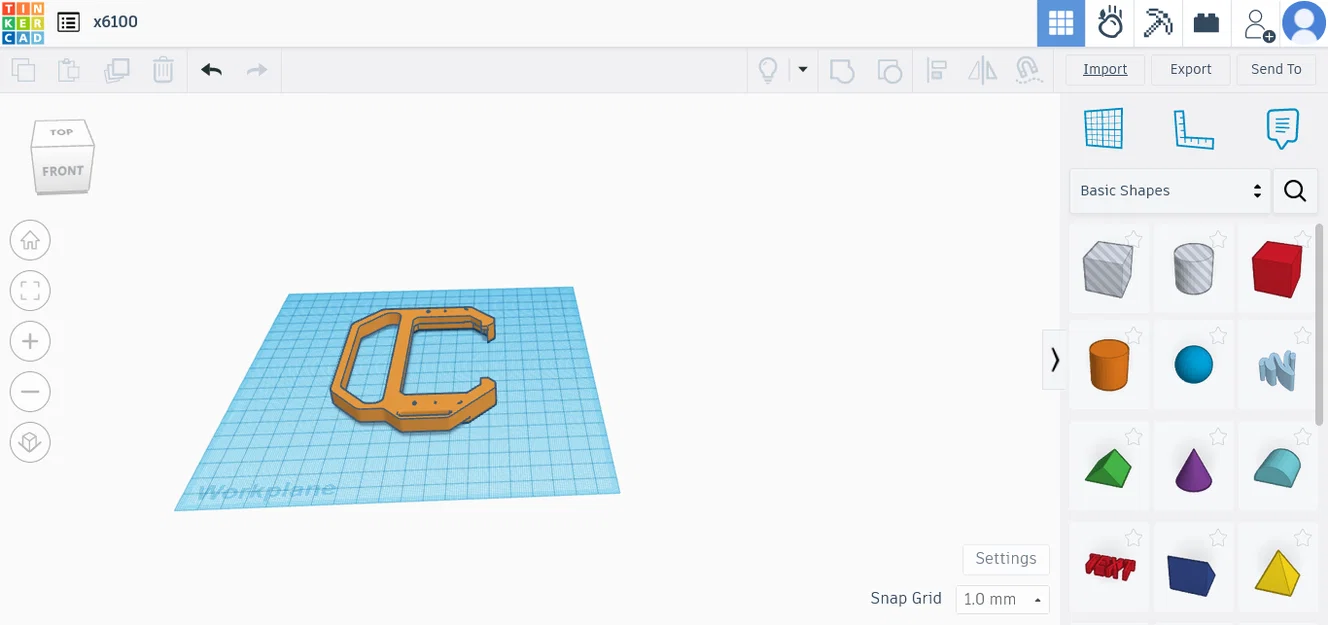1328x625 pixels.
Task: Select the green Roof shape
Action: [x=1108, y=468]
